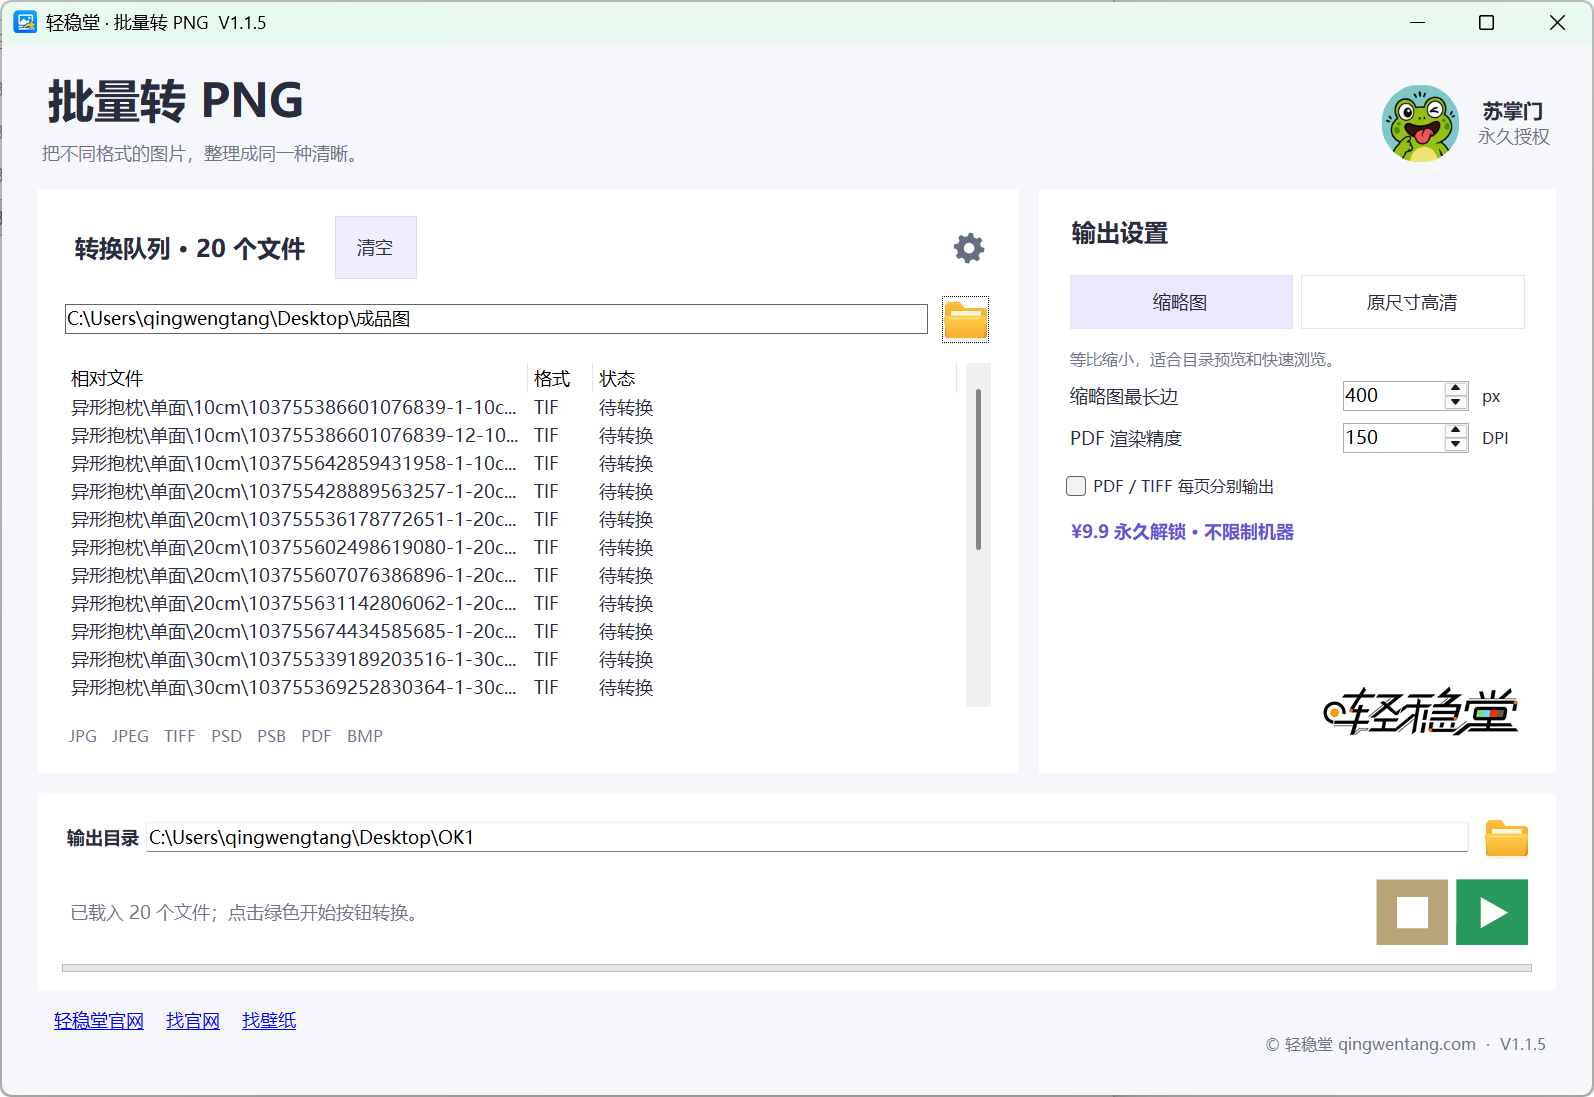
Task: Select file row 103755428889563257-1-20c
Action: [511, 492]
